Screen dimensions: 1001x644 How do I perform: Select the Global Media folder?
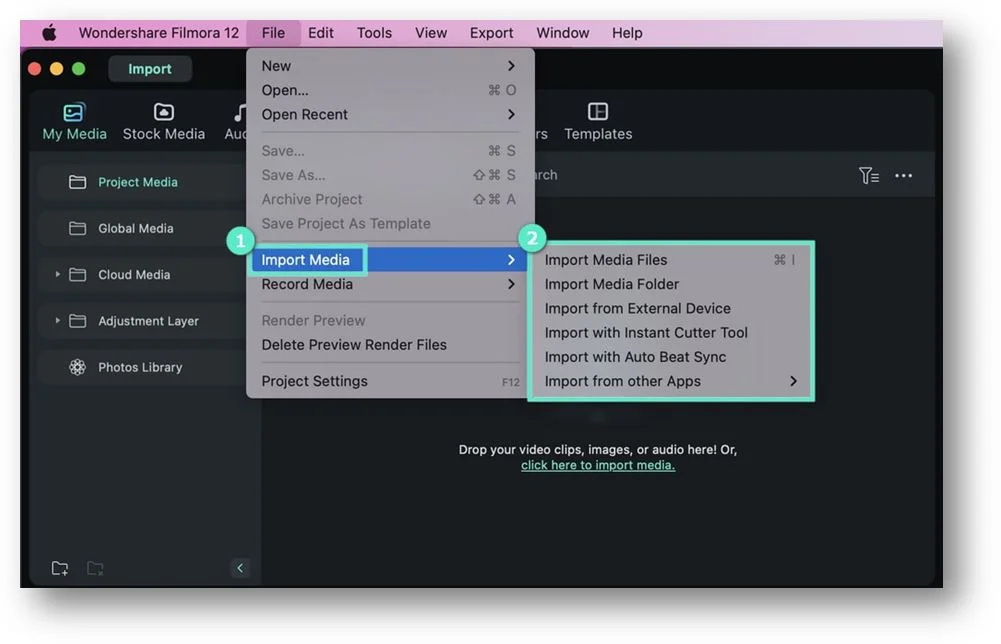[140, 228]
